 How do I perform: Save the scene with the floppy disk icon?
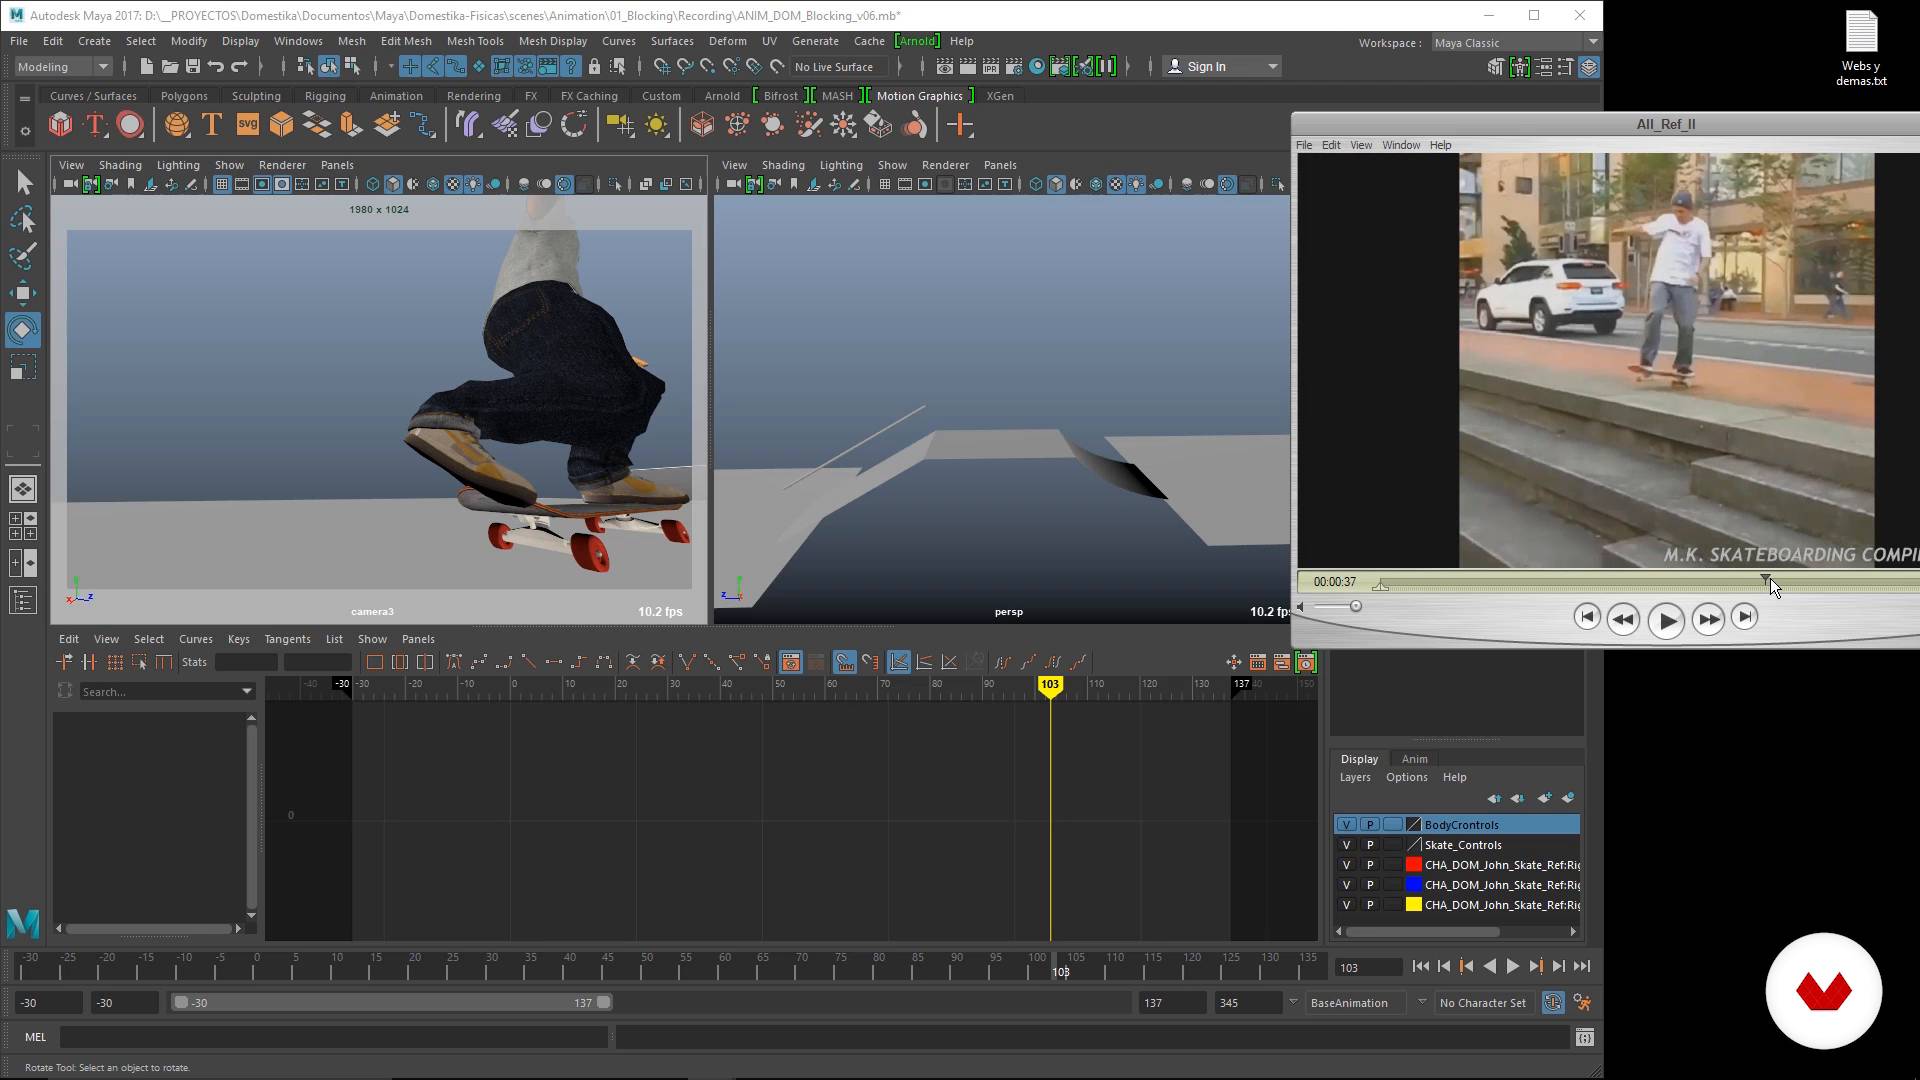(x=192, y=67)
